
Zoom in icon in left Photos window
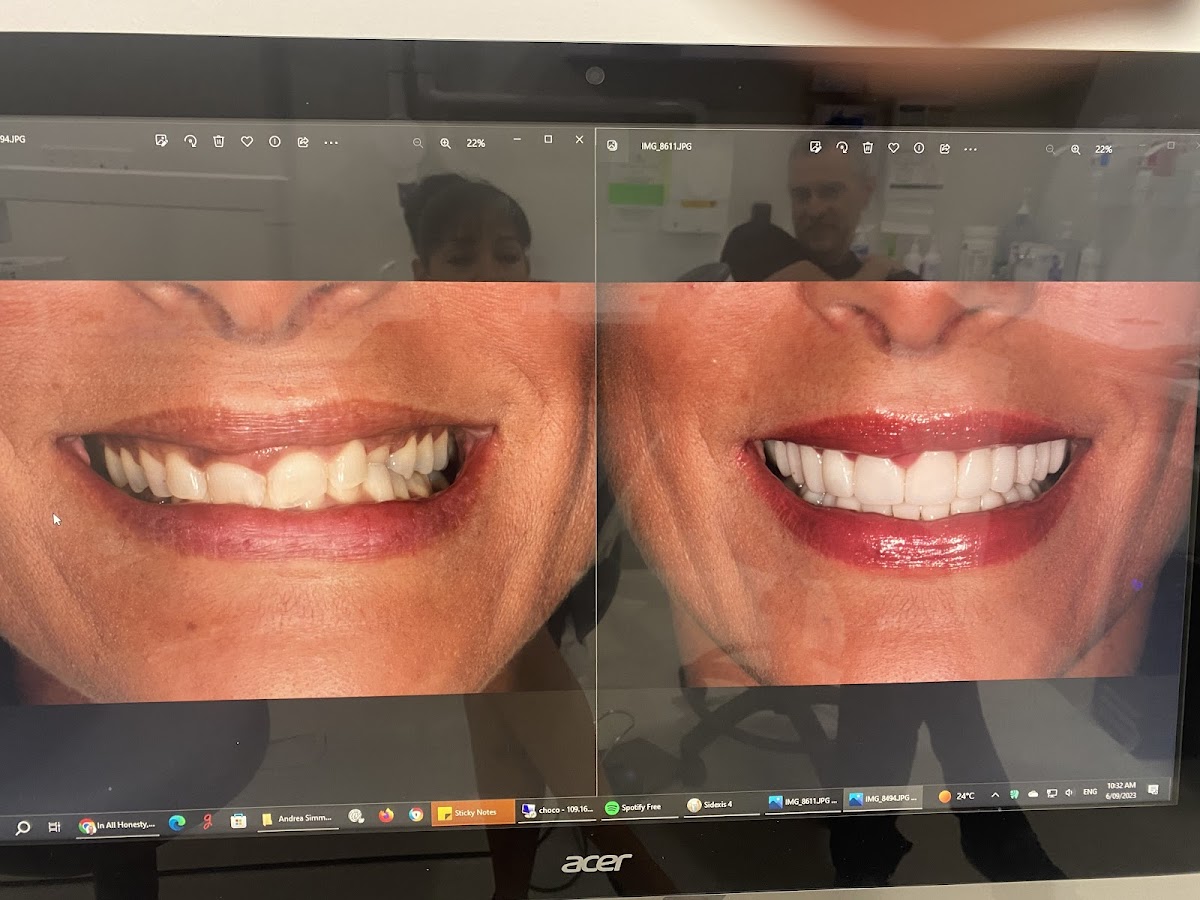(x=446, y=143)
